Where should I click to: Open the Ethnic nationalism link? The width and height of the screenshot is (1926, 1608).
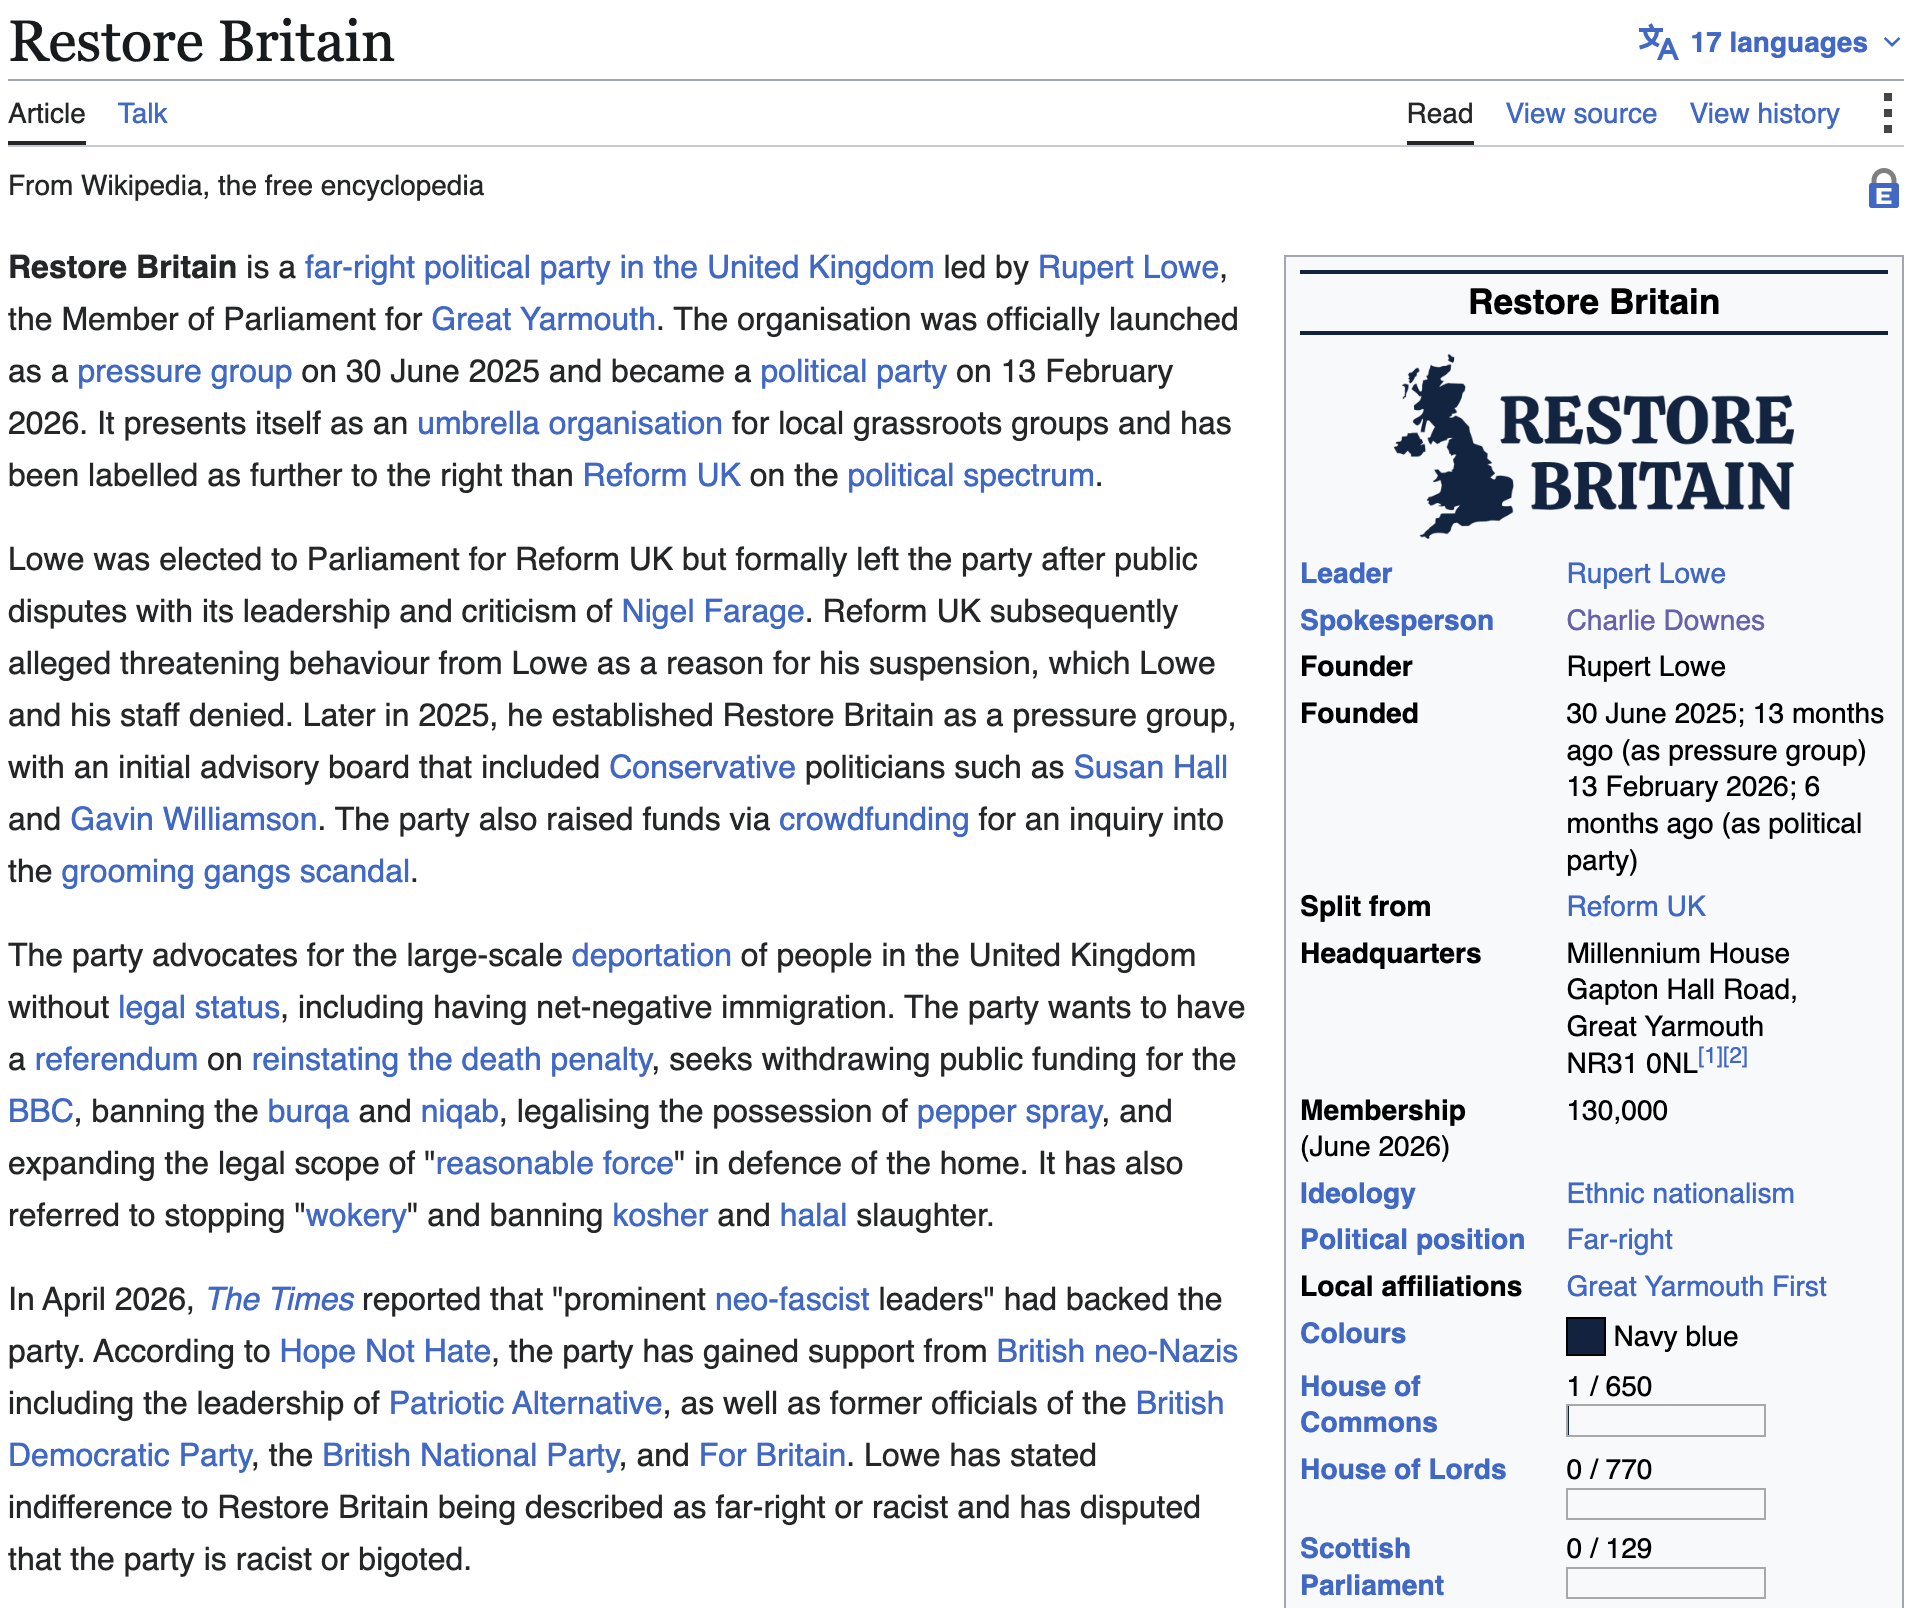[1680, 1193]
